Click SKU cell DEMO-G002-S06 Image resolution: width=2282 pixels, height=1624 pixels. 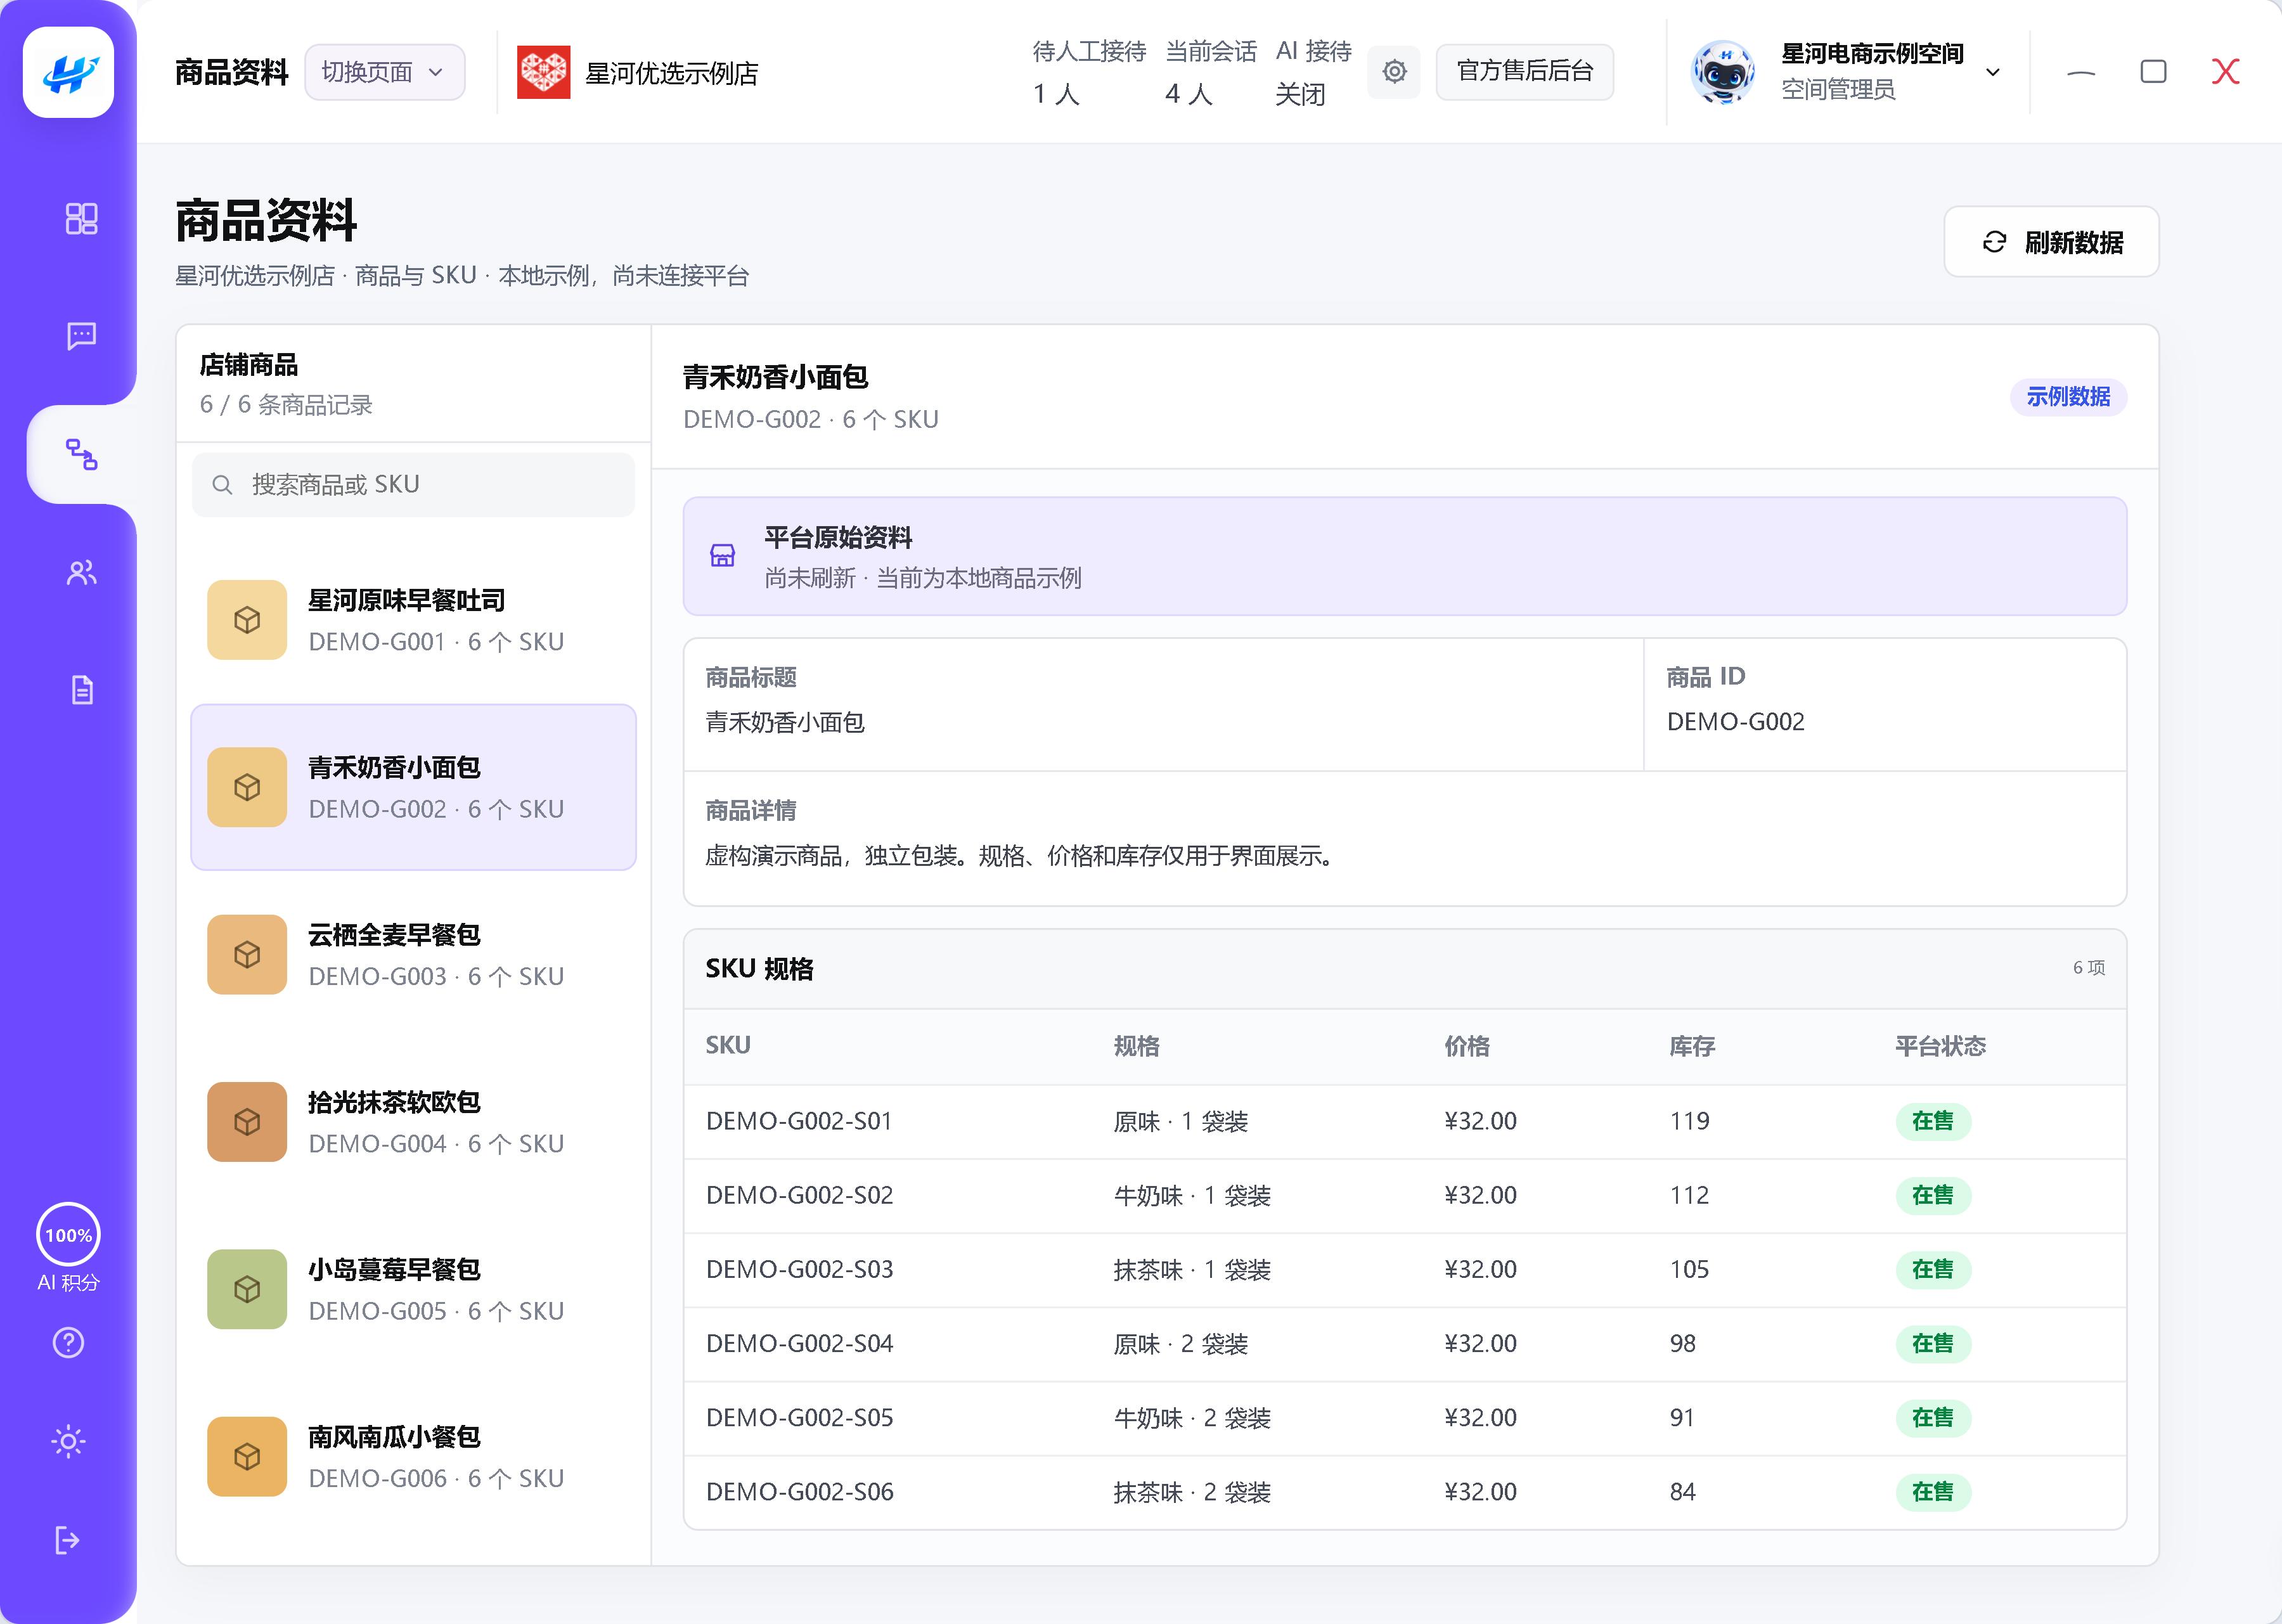tap(799, 1491)
